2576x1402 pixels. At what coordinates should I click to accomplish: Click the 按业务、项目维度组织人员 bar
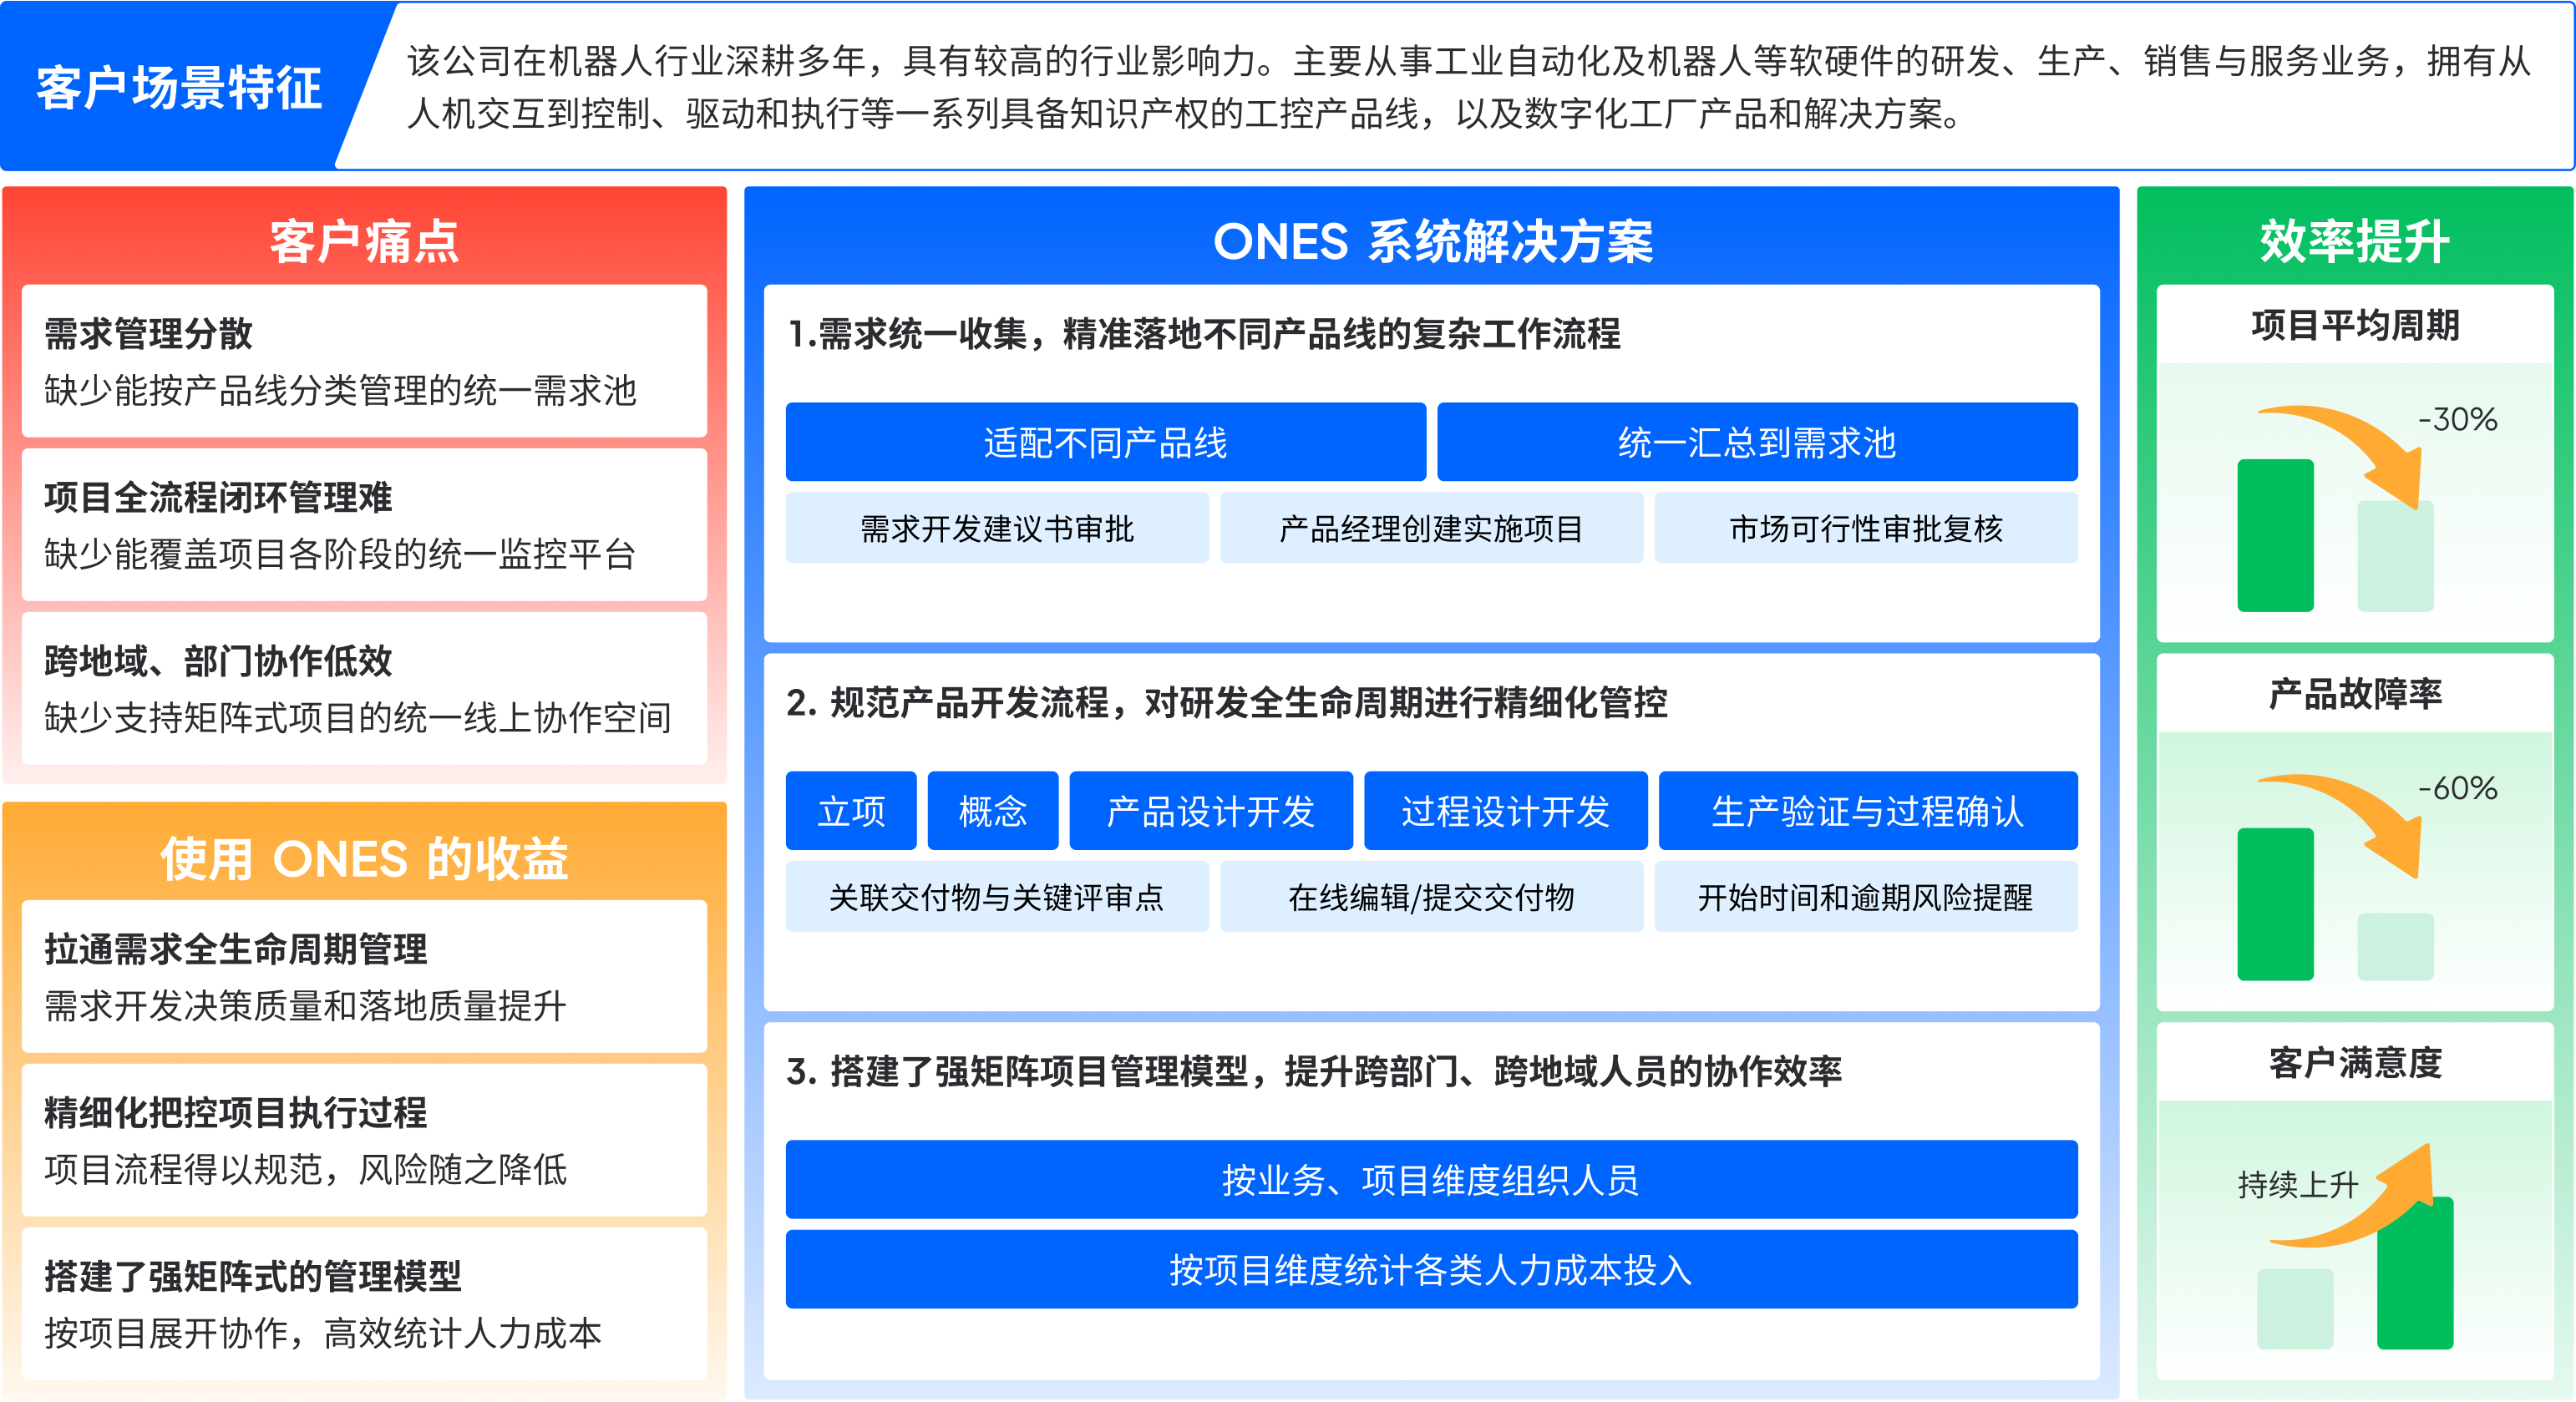[x=1431, y=1180]
